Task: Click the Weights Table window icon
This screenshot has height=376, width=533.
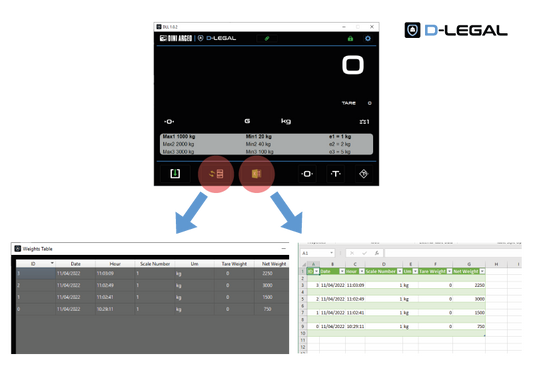Action: coord(18,249)
